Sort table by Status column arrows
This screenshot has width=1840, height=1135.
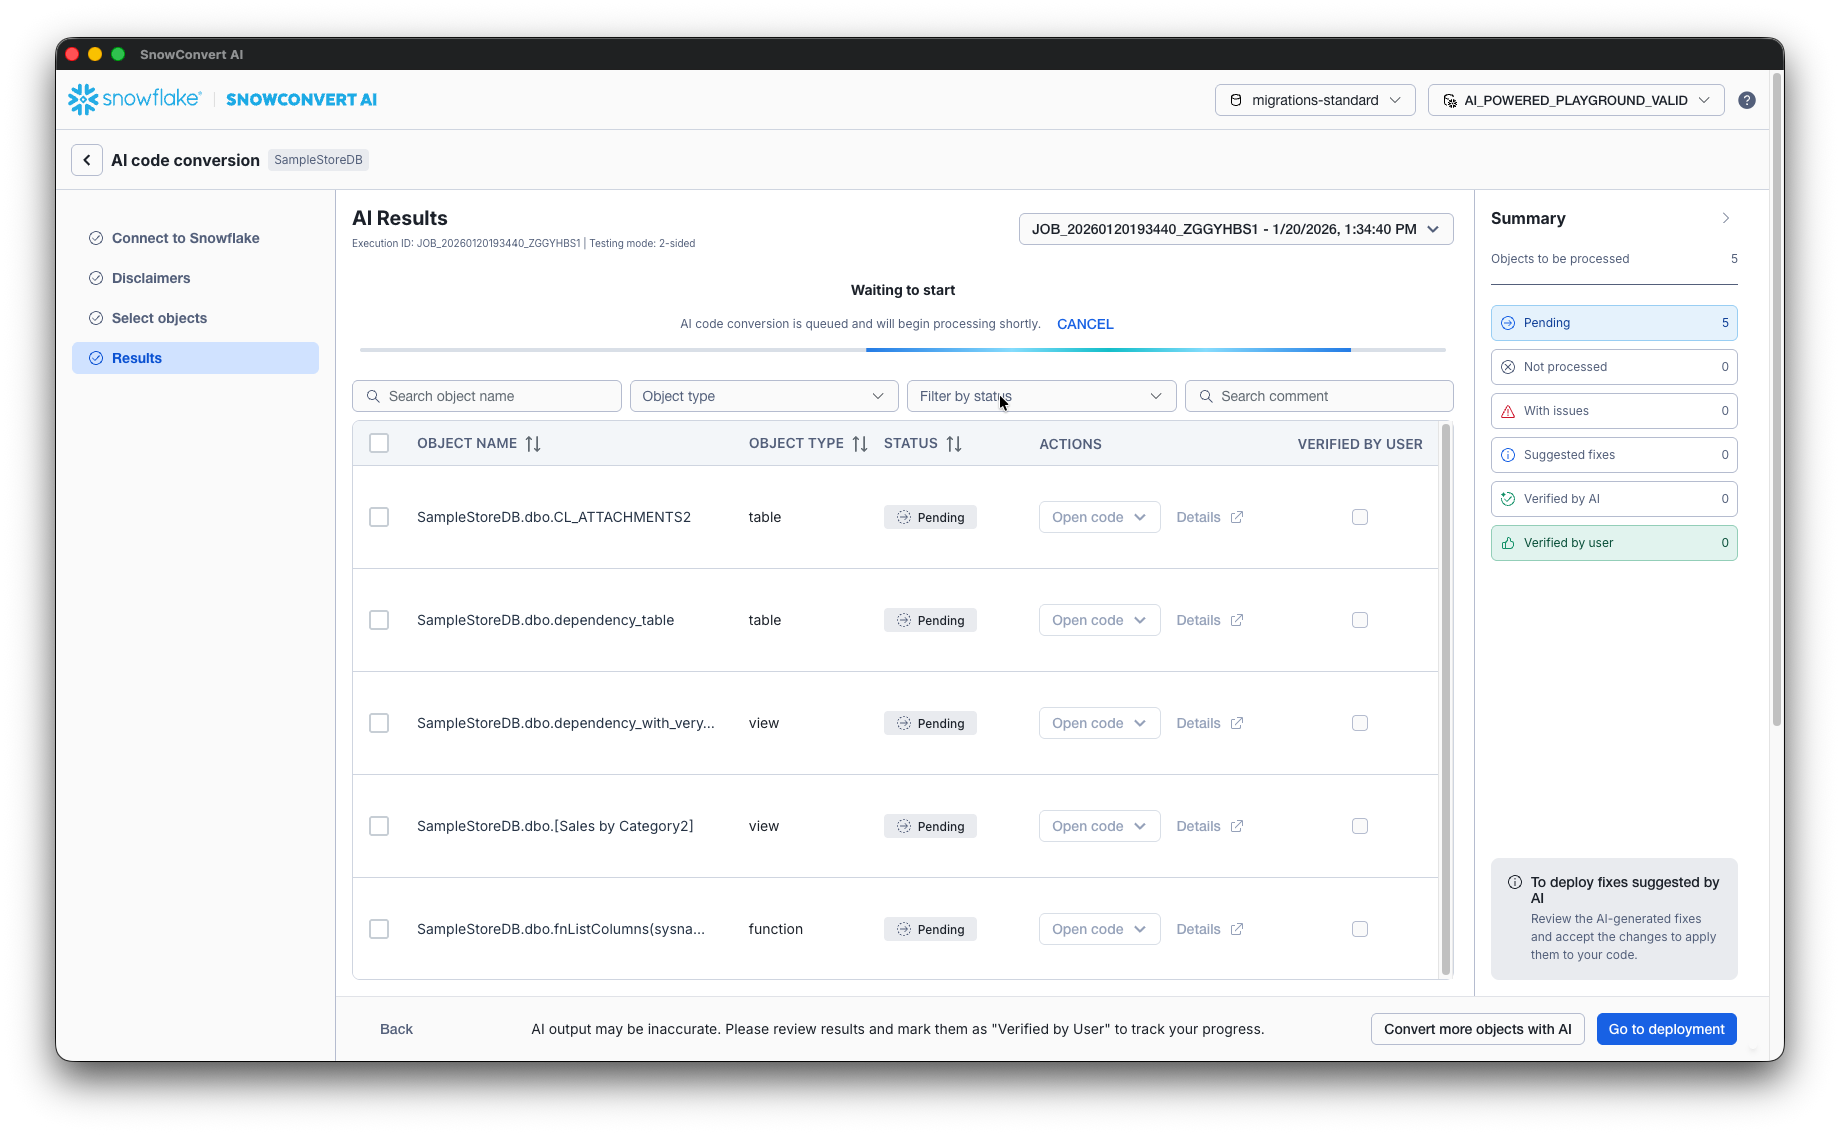954,444
